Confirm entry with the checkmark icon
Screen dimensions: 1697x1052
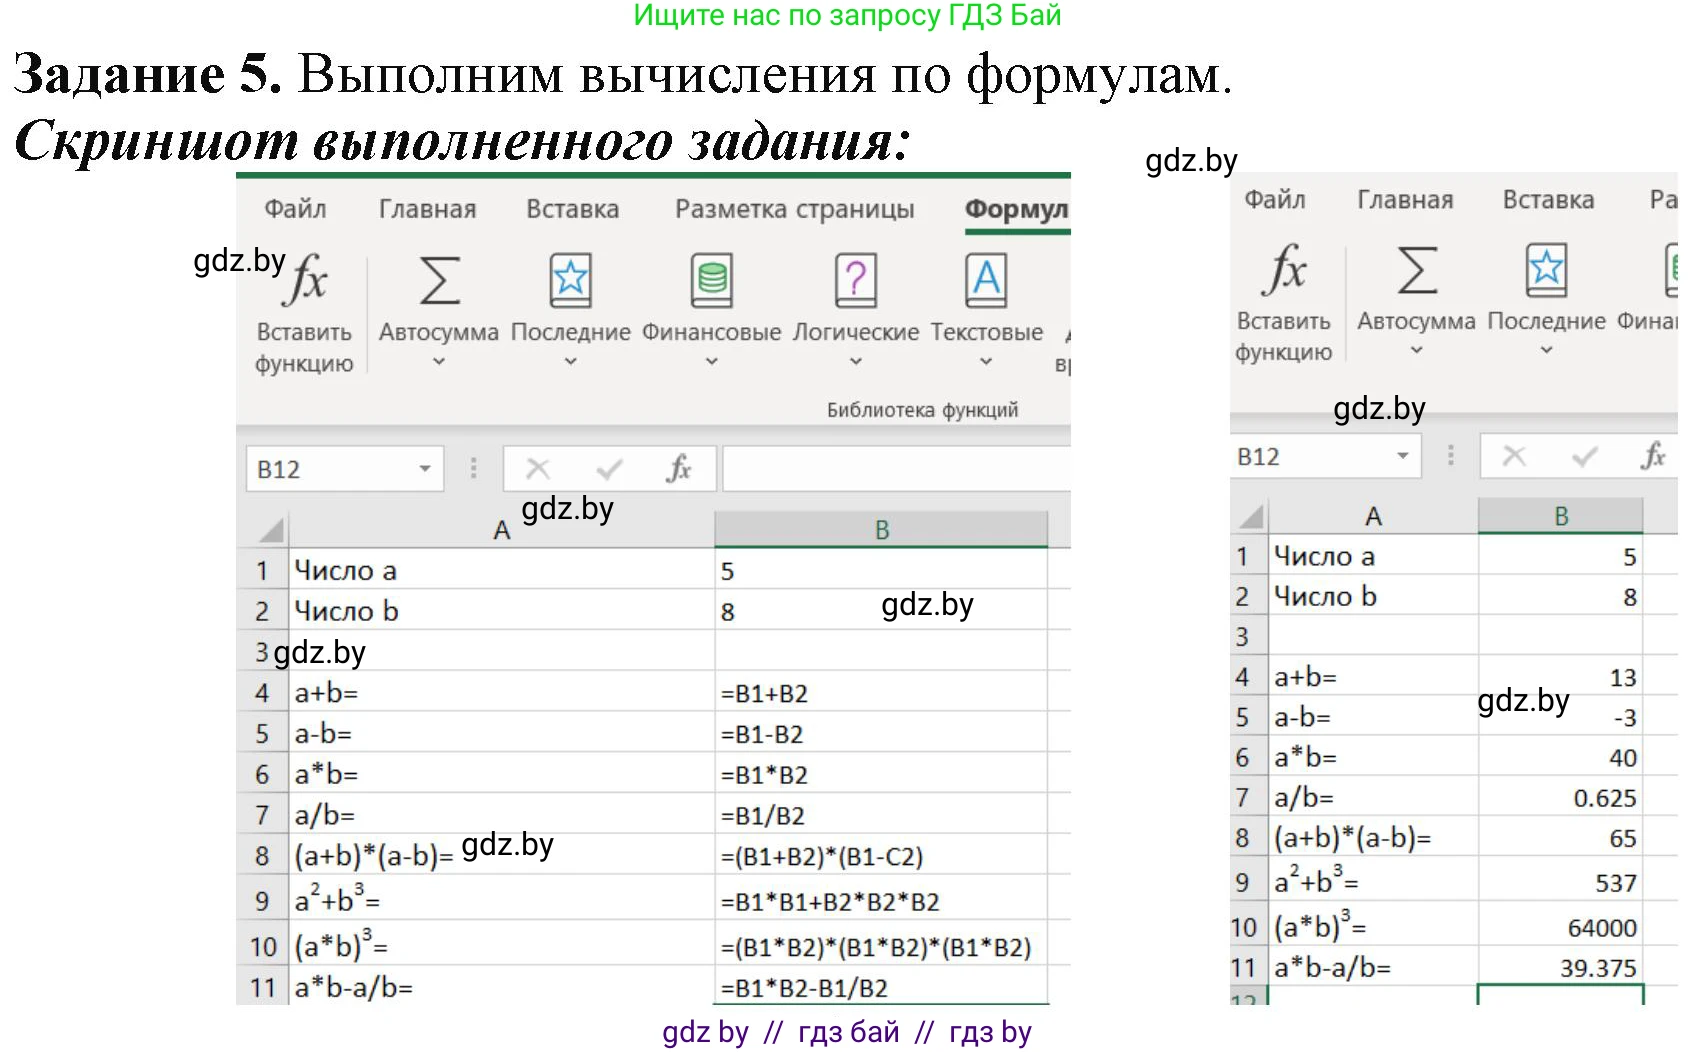pyautogui.click(x=608, y=468)
